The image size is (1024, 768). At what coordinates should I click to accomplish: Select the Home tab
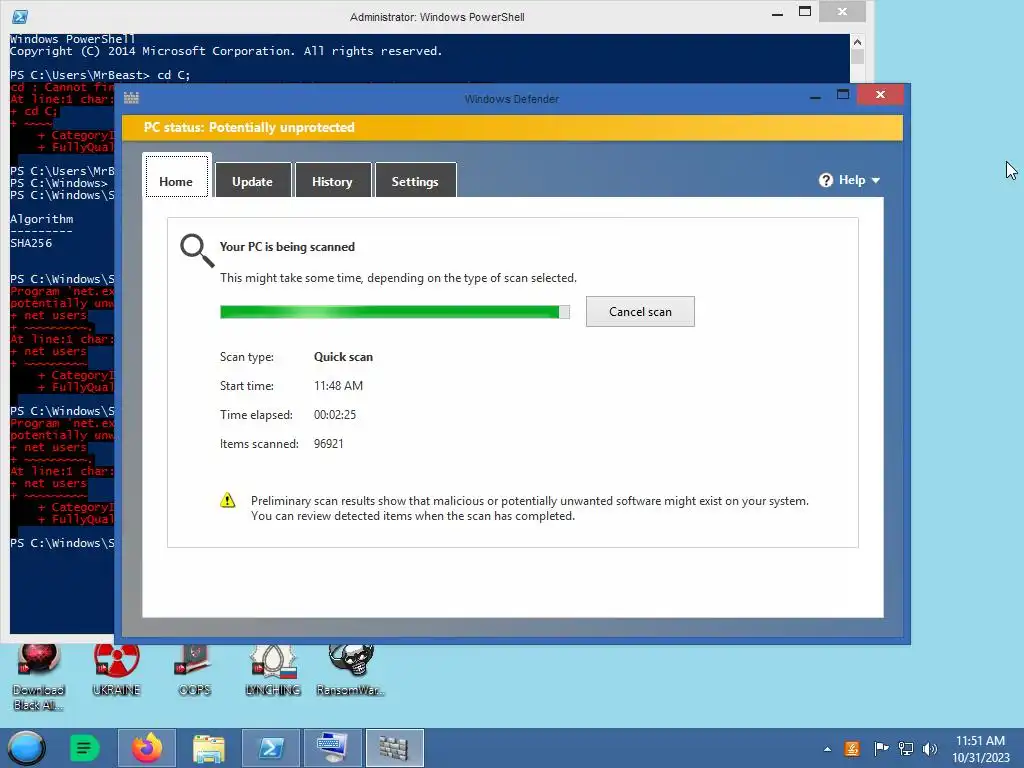pos(176,178)
